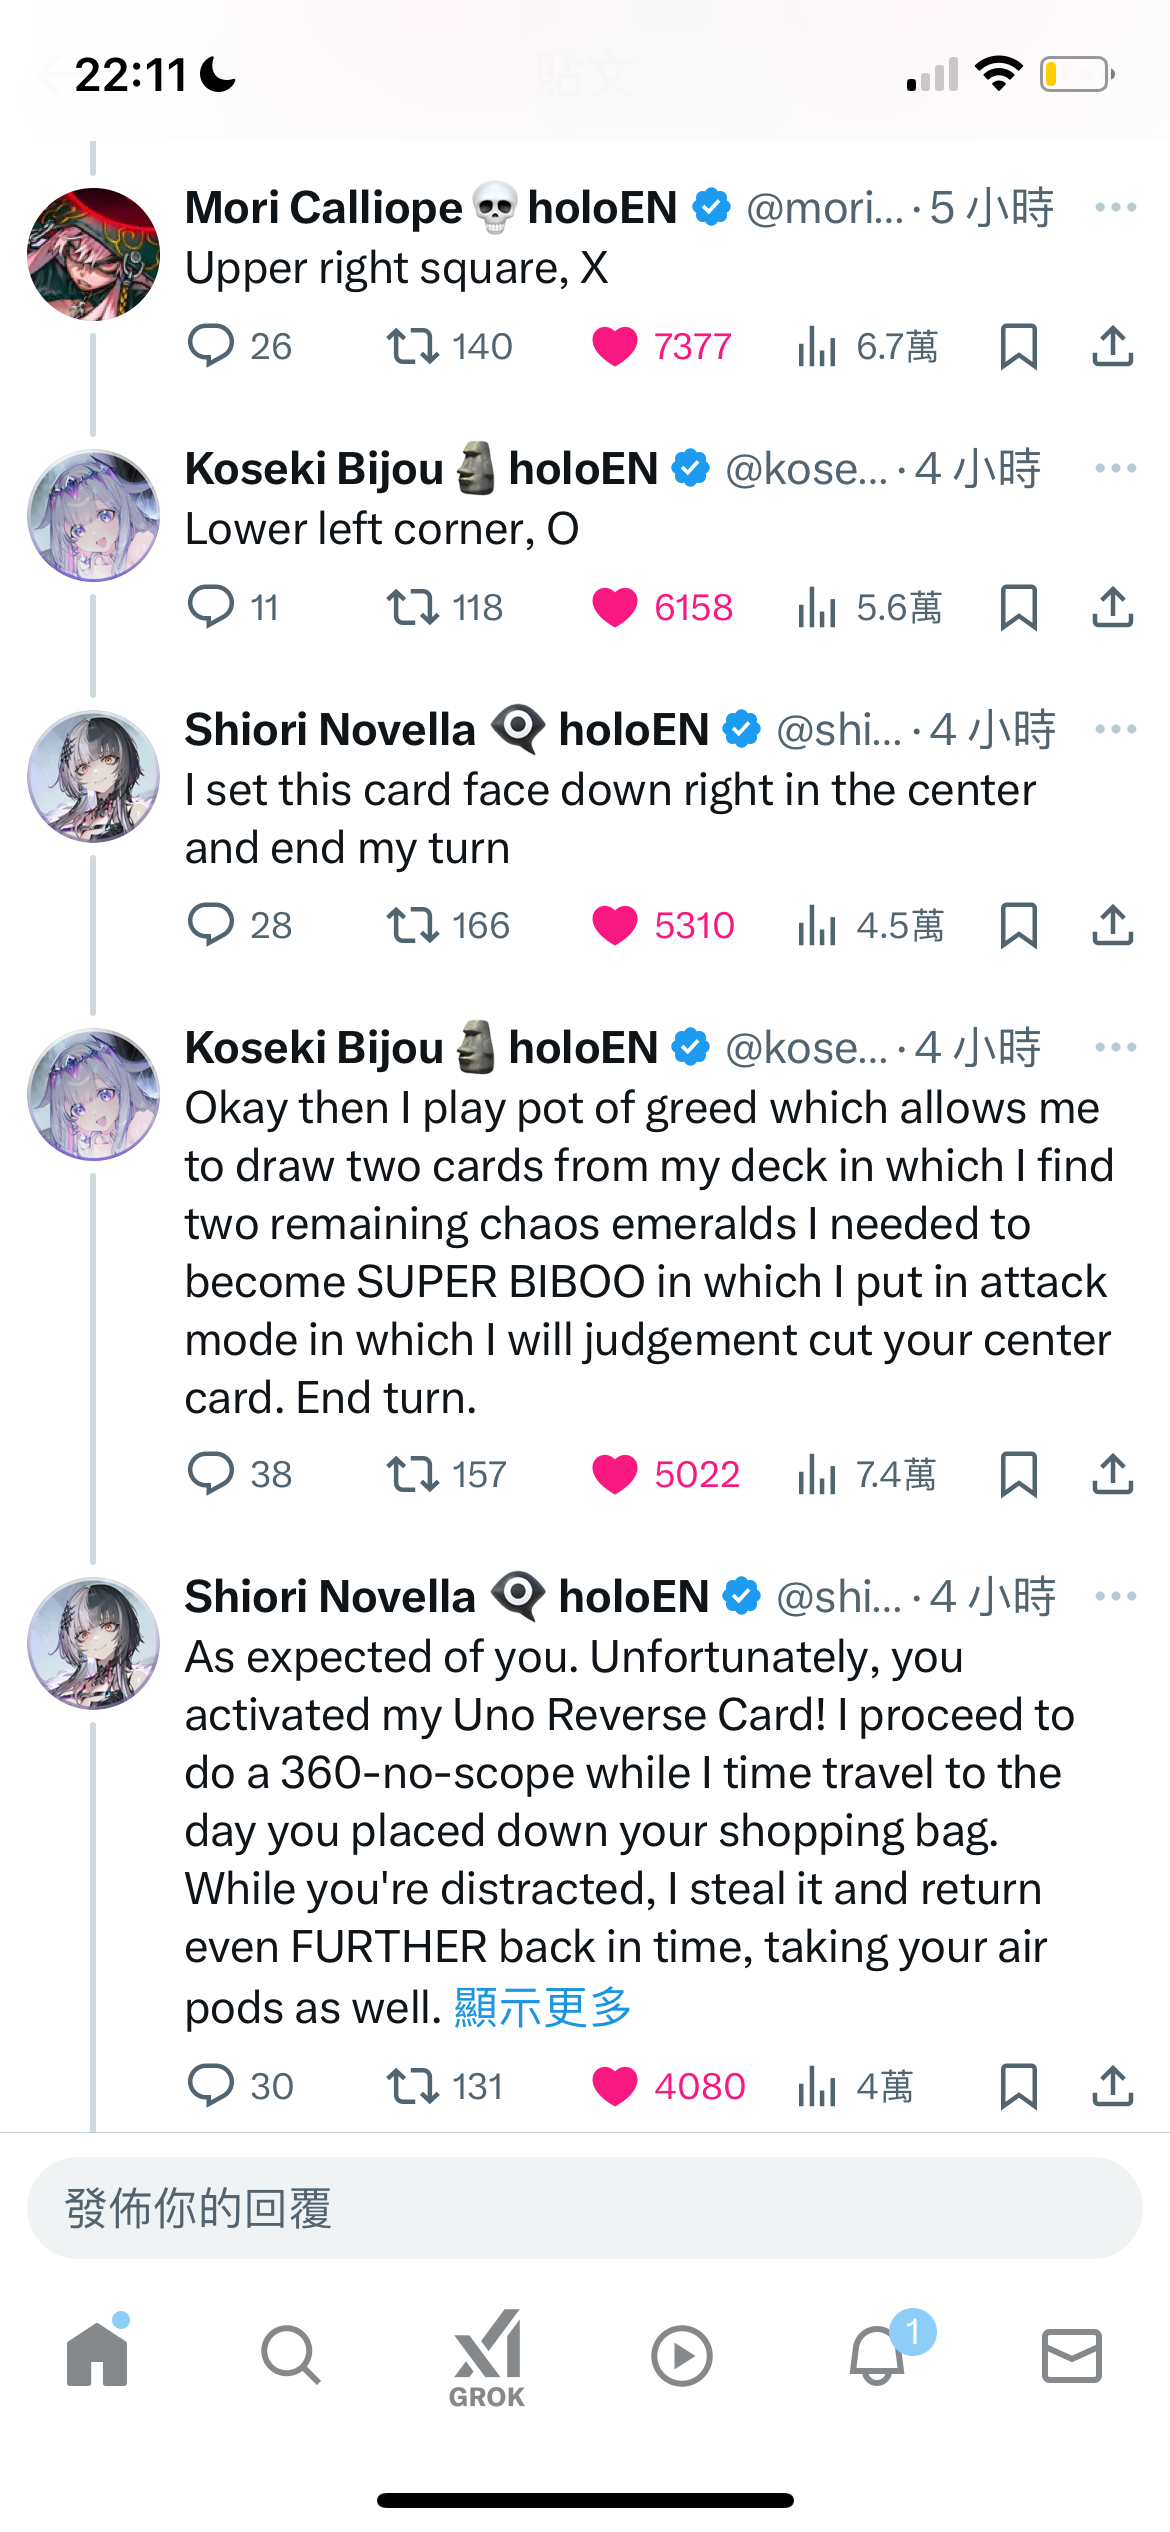Expand Shiori's post with 顯示更多 link
Image resolution: width=1170 pixels, height=2532 pixels.
pyautogui.click(x=542, y=2007)
